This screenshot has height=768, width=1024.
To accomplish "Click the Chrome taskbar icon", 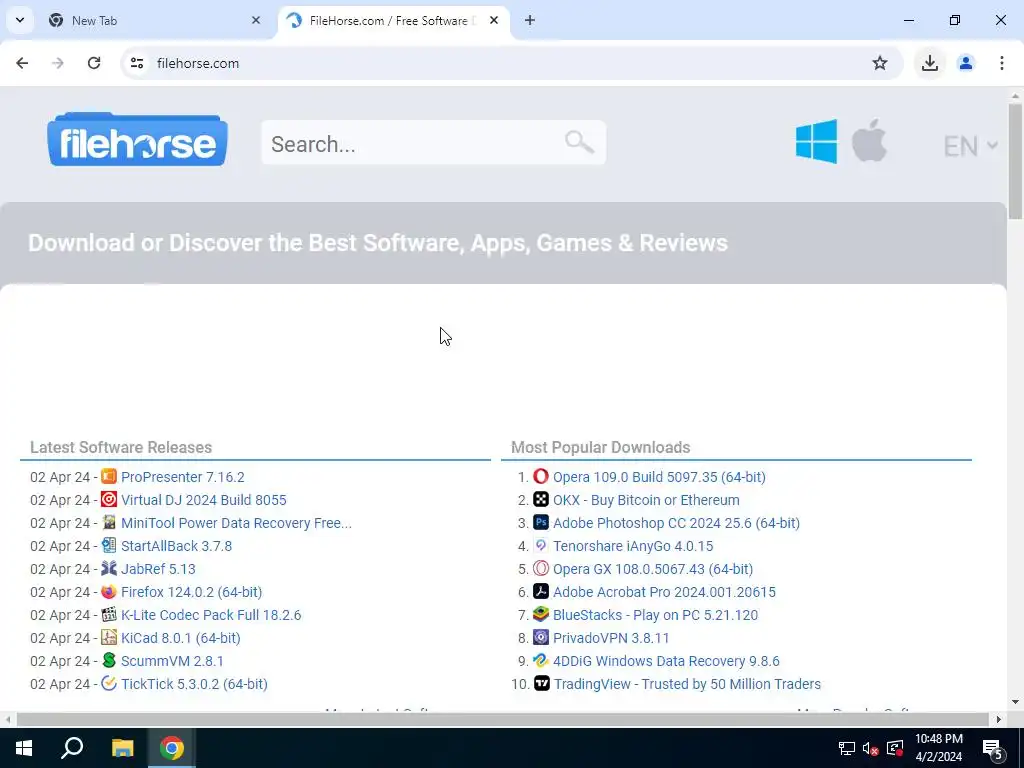I will [x=172, y=748].
